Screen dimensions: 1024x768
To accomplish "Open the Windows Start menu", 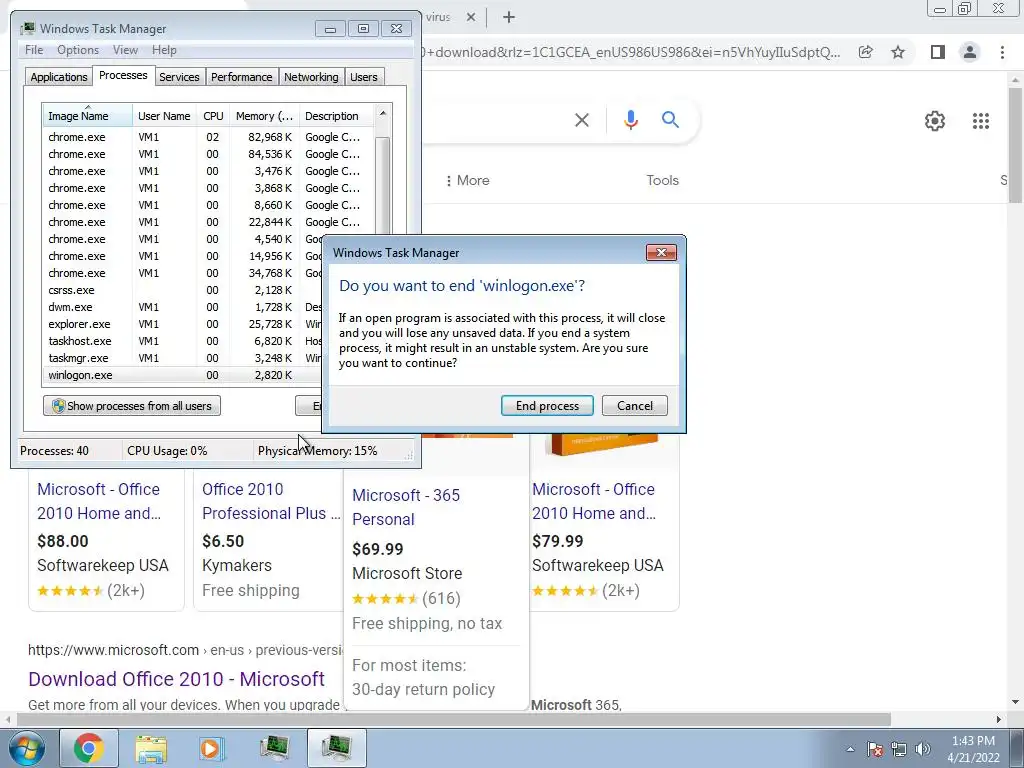I will [x=26, y=748].
